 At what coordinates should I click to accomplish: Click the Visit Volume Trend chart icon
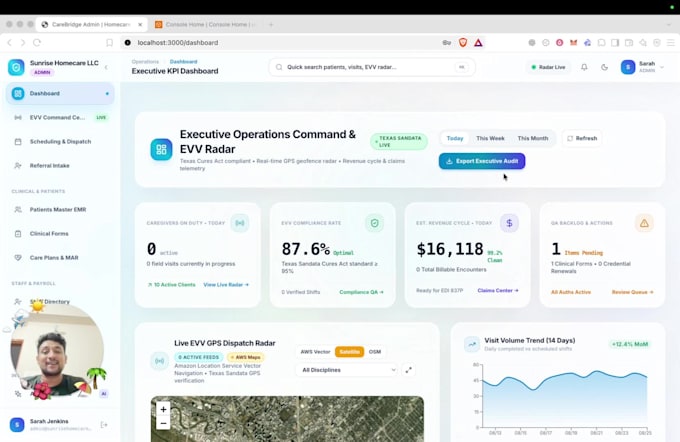click(x=472, y=344)
